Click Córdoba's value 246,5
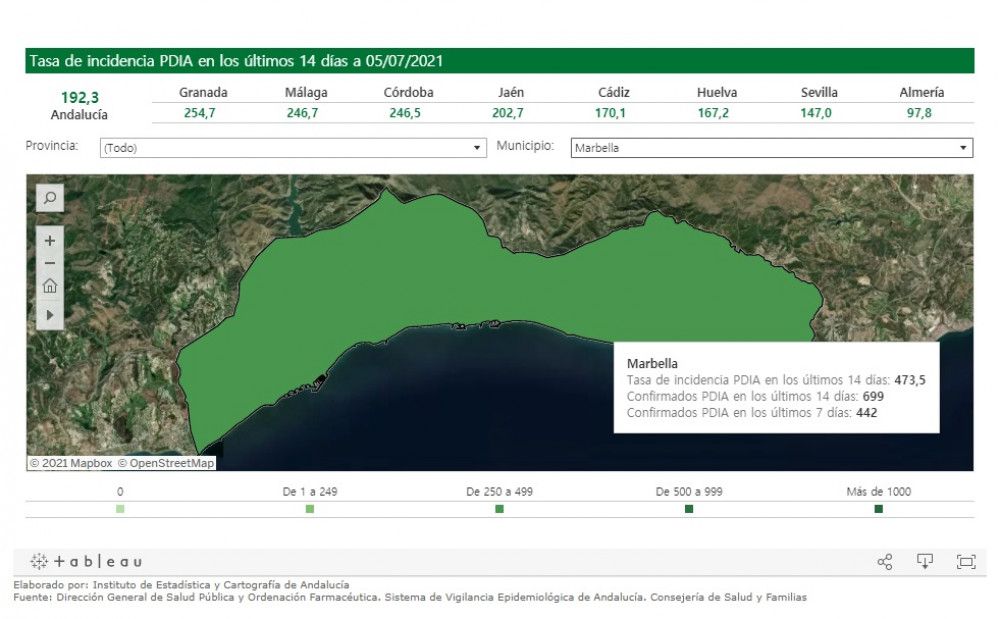Screen dimensions: 1000x619 [405, 113]
